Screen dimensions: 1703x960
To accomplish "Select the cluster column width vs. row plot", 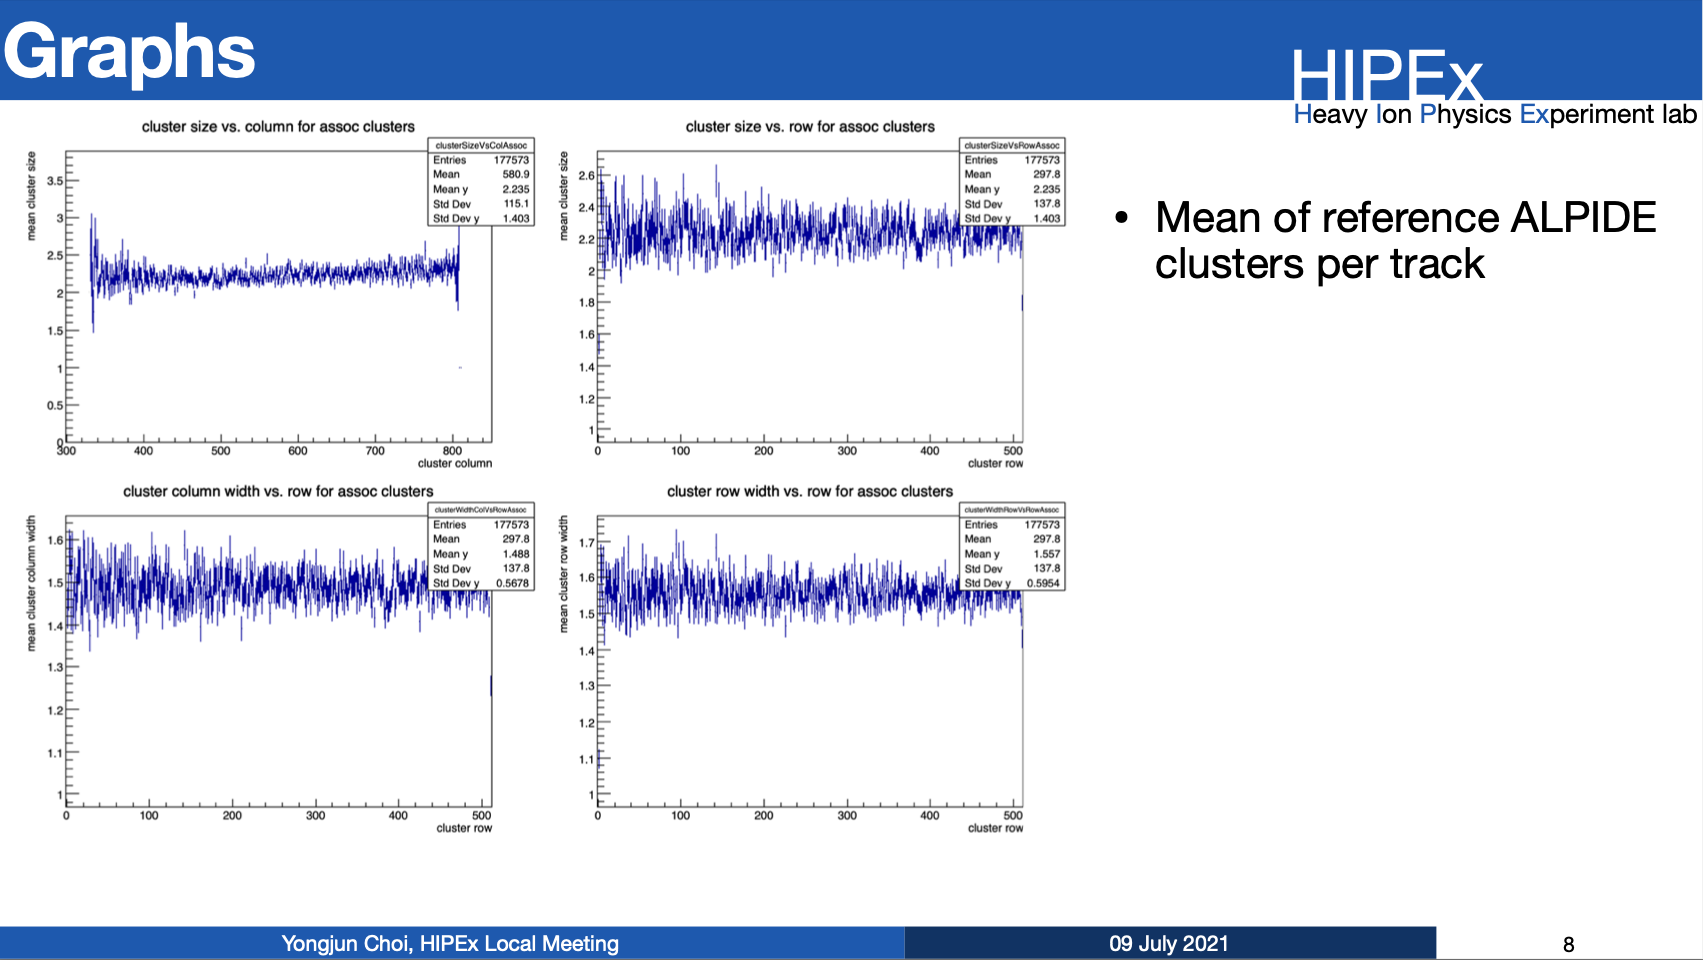I will 278,661.
